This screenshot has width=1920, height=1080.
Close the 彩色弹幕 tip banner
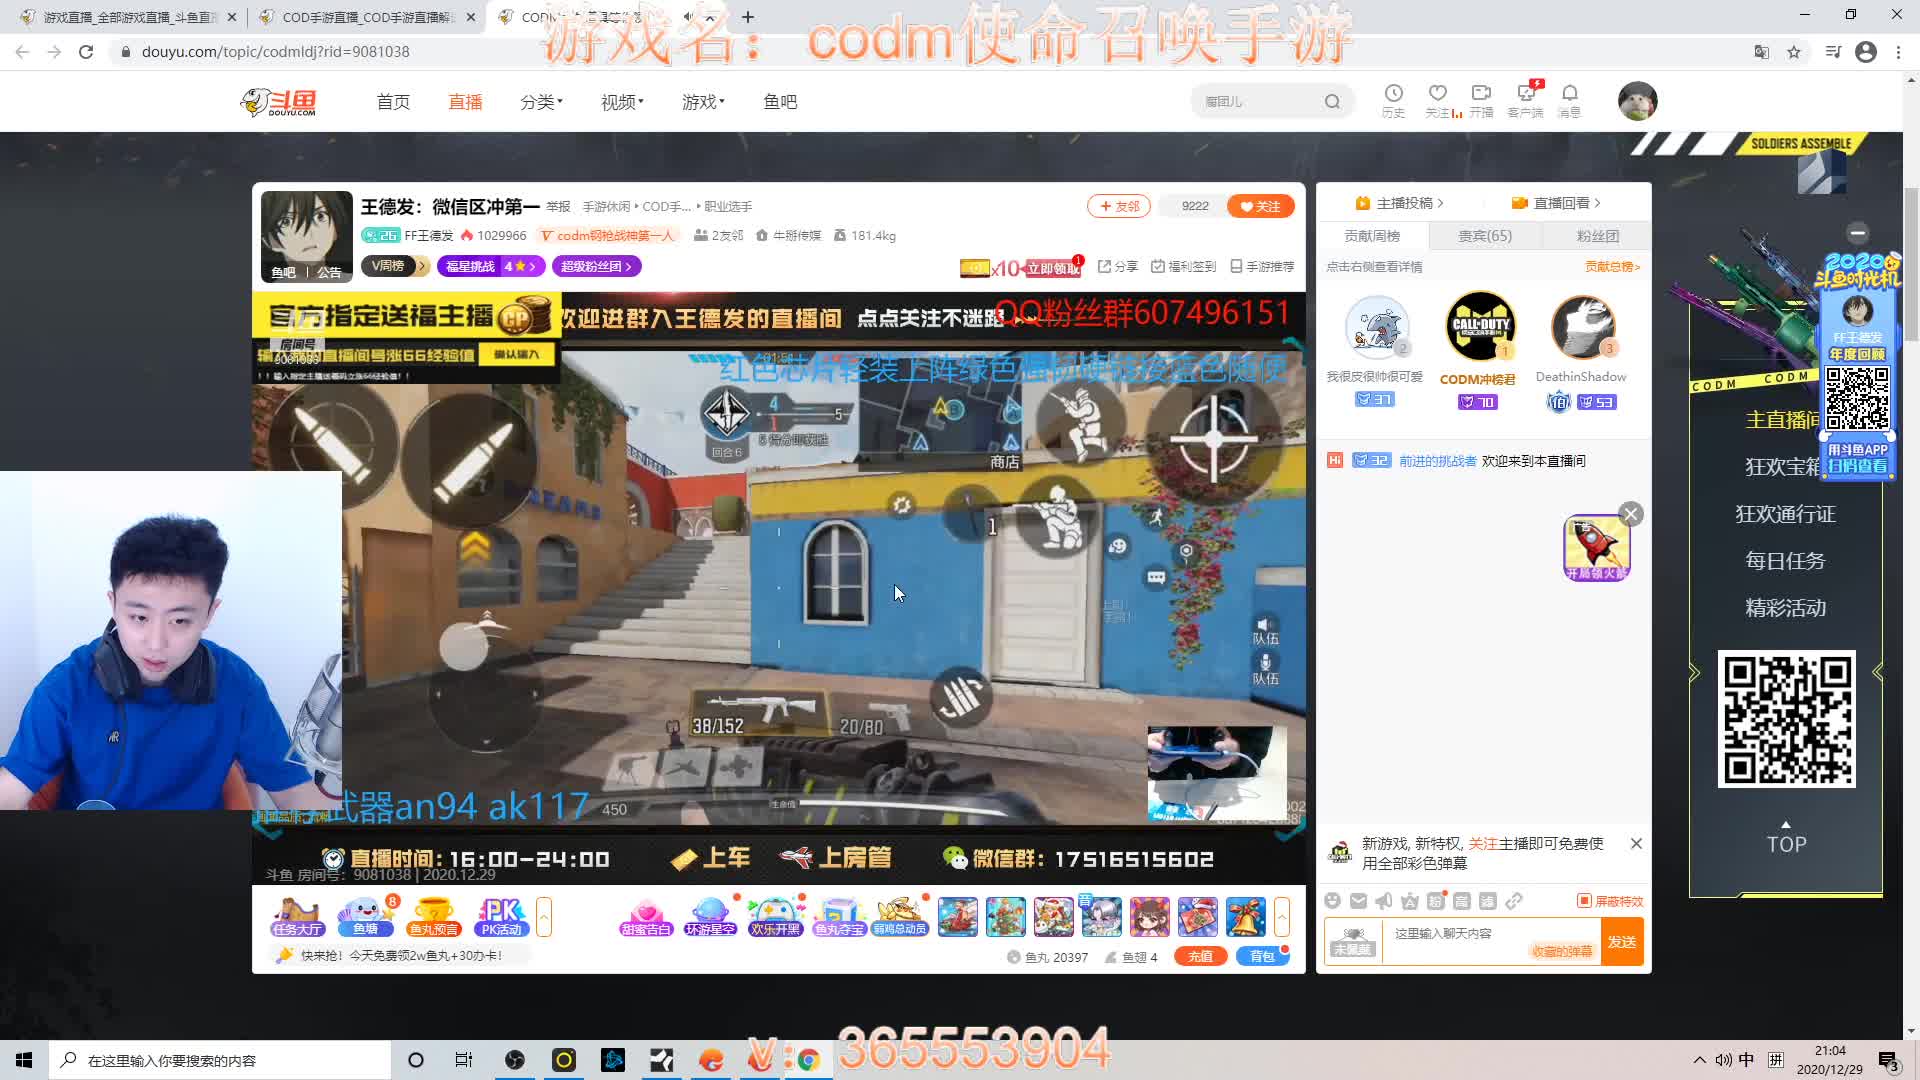pos(1636,844)
